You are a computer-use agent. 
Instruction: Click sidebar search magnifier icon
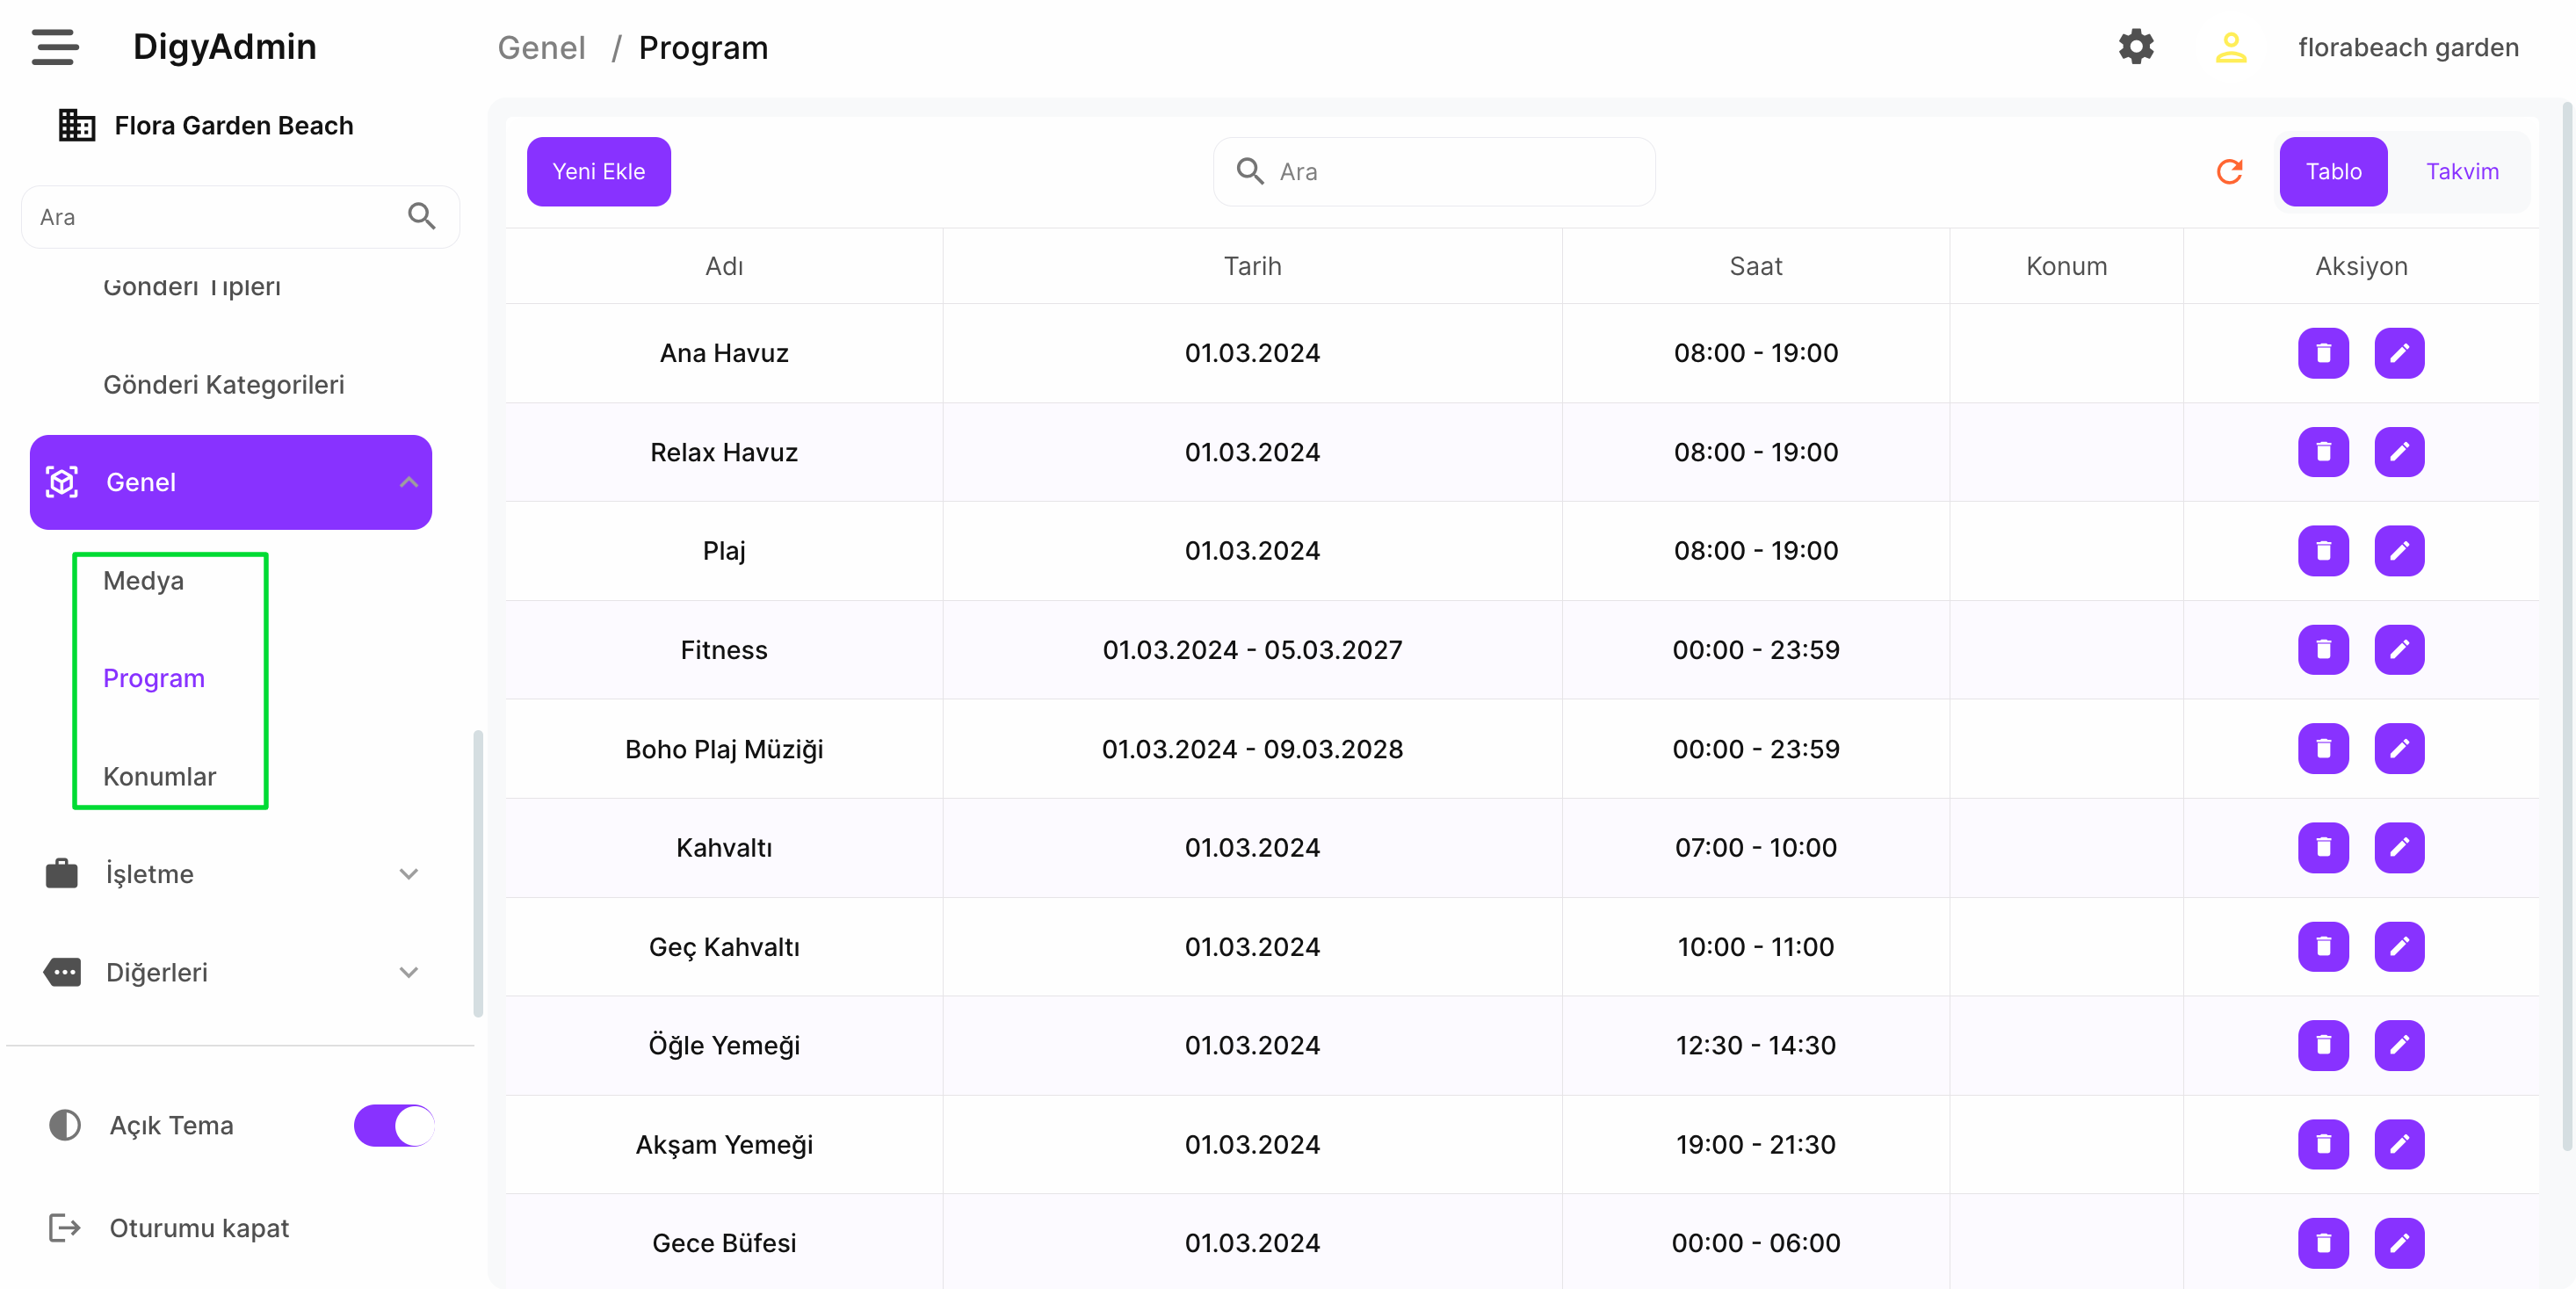[x=422, y=216]
